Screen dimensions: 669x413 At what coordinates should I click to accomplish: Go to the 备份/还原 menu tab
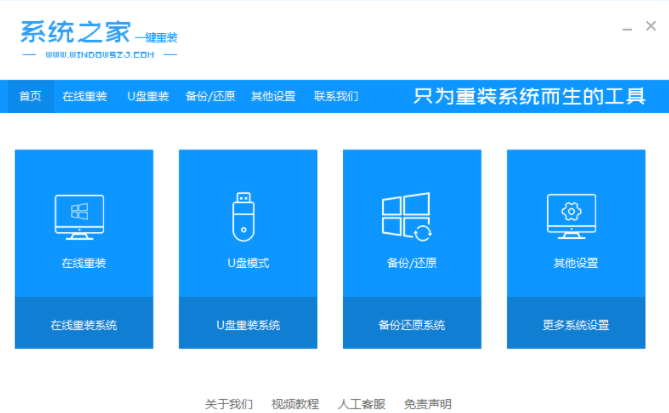[x=210, y=97]
